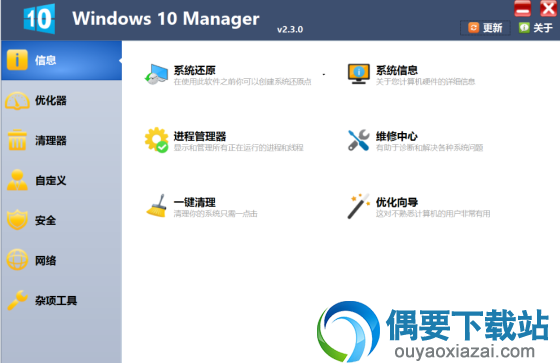Viewport: 560px width, 363px height.
Task: Open the 安全 section
Action: click(x=61, y=220)
